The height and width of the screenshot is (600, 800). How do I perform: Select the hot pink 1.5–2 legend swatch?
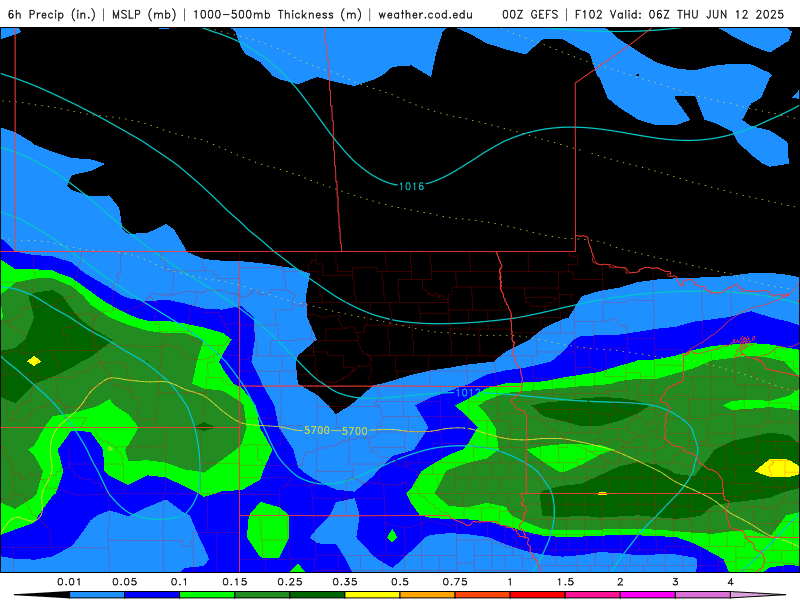pos(593,595)
